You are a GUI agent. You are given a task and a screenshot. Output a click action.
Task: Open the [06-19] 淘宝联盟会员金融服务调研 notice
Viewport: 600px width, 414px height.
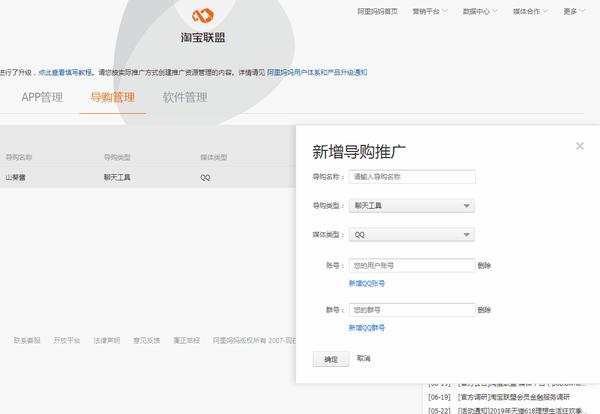pos(499,397)
